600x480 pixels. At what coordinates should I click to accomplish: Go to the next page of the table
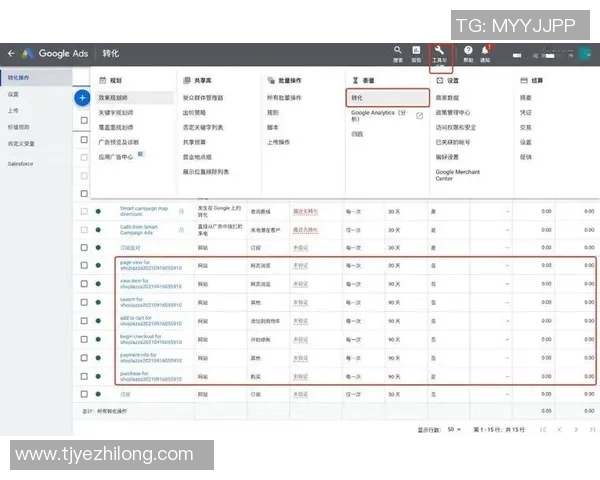[x=576, y=429]
